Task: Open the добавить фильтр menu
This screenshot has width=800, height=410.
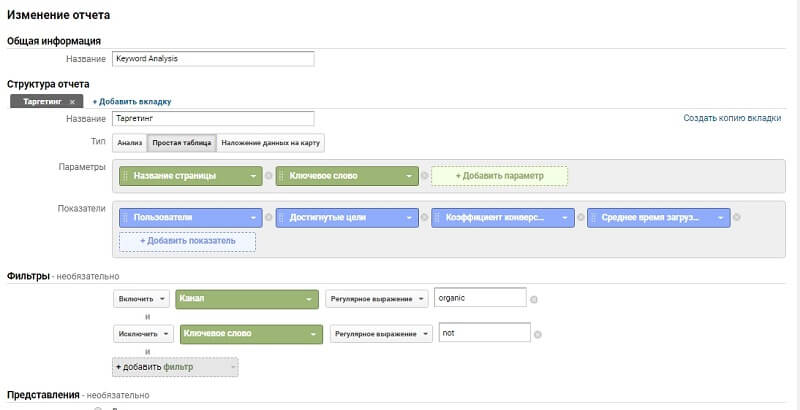Action: point(176,367)
